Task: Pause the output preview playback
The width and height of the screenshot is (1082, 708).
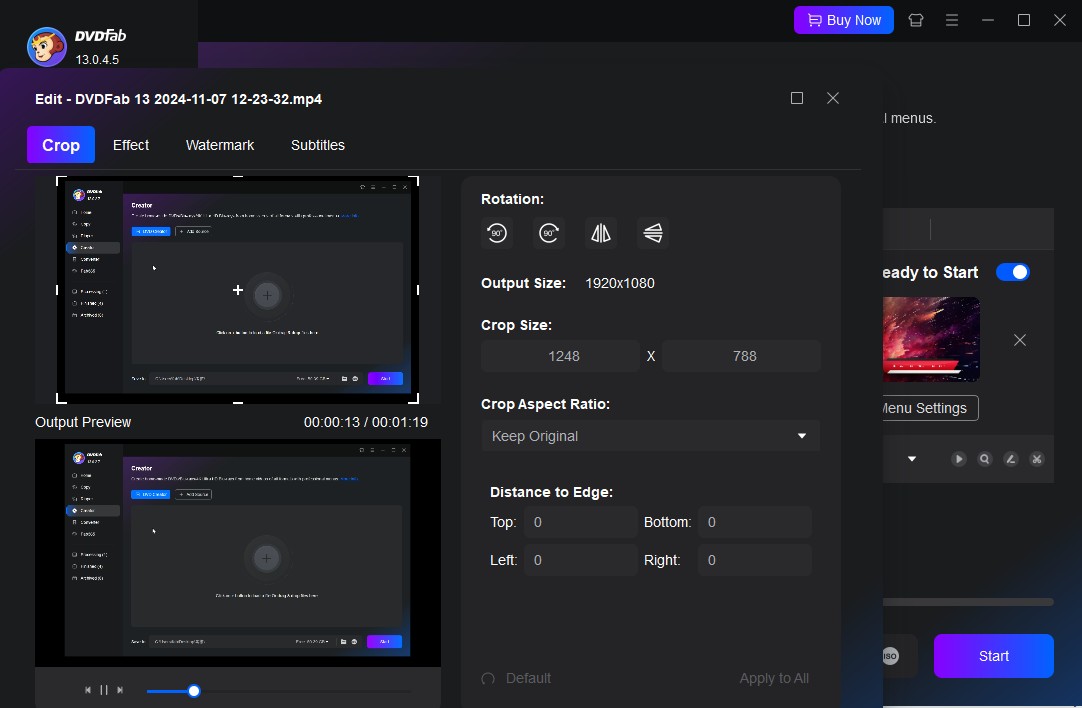Action: coord(103,690)
